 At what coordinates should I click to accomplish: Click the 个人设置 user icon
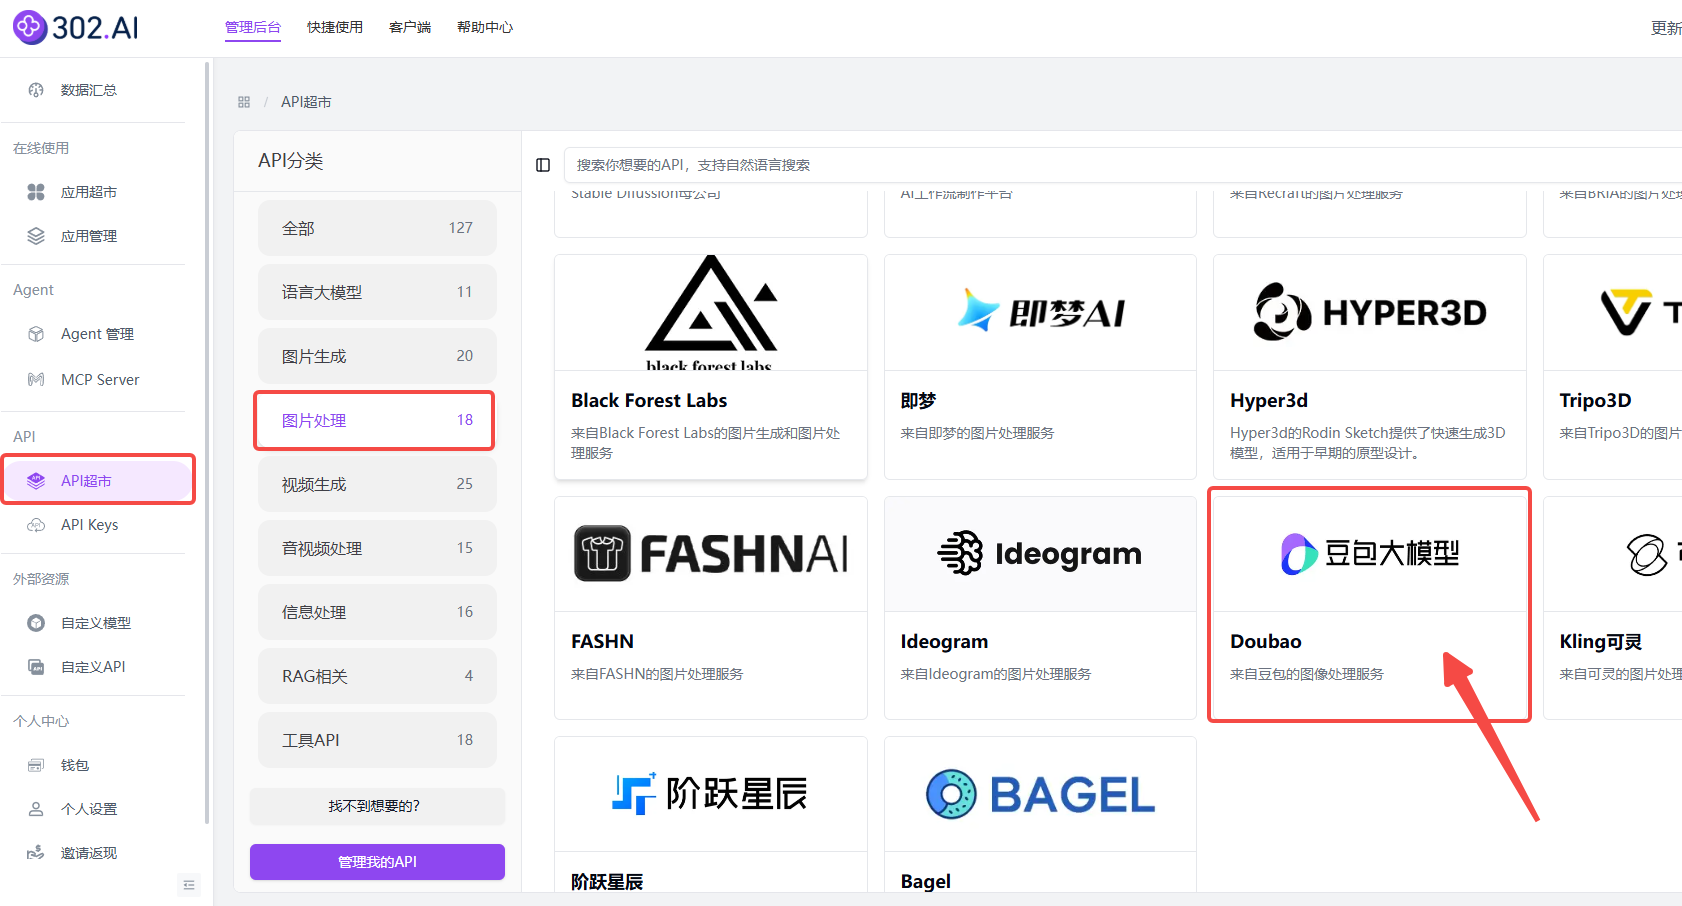click(36, 809)
